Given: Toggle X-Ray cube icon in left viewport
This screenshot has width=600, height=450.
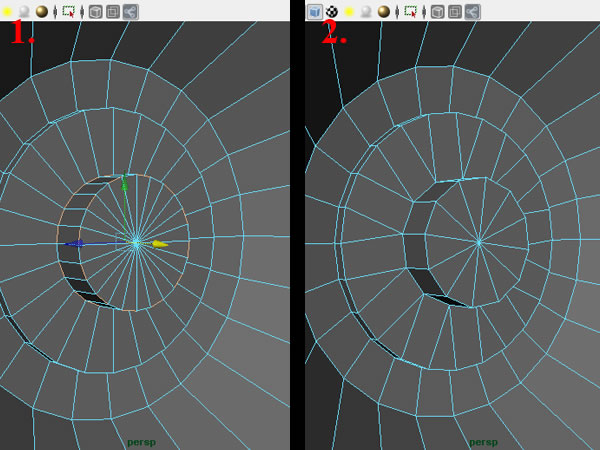Looking at the screenshot, I should coord(96,11).
